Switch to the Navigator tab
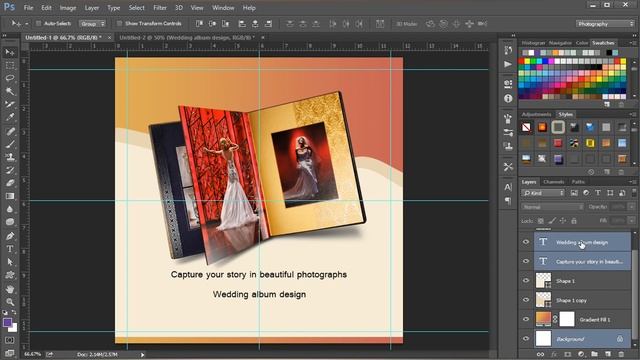This screenshot has width=640, height=360. [x=560, y=43]
